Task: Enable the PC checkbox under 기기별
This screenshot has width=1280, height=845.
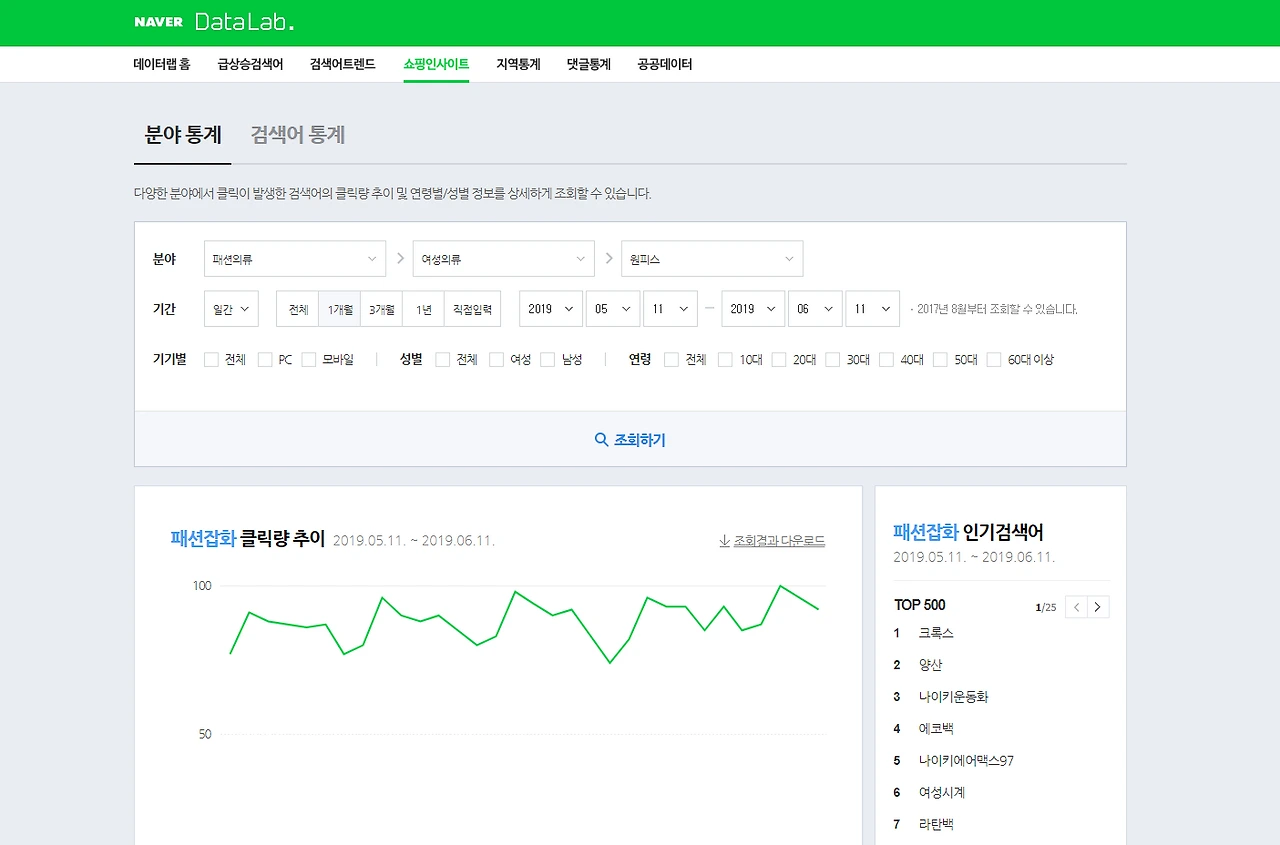Action: 264,359
